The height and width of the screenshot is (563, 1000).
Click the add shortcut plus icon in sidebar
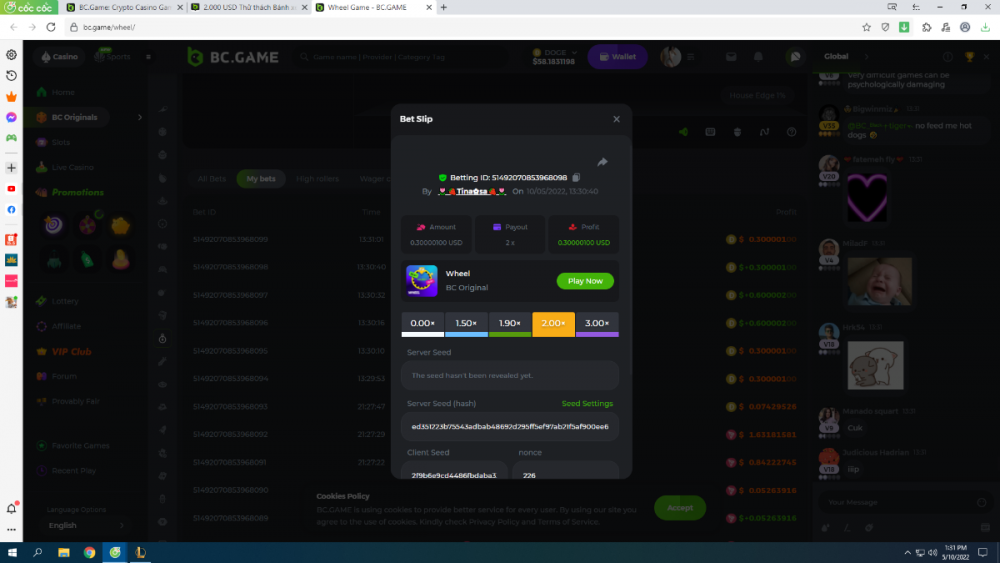pyautogui.click(x=11, y=167)
